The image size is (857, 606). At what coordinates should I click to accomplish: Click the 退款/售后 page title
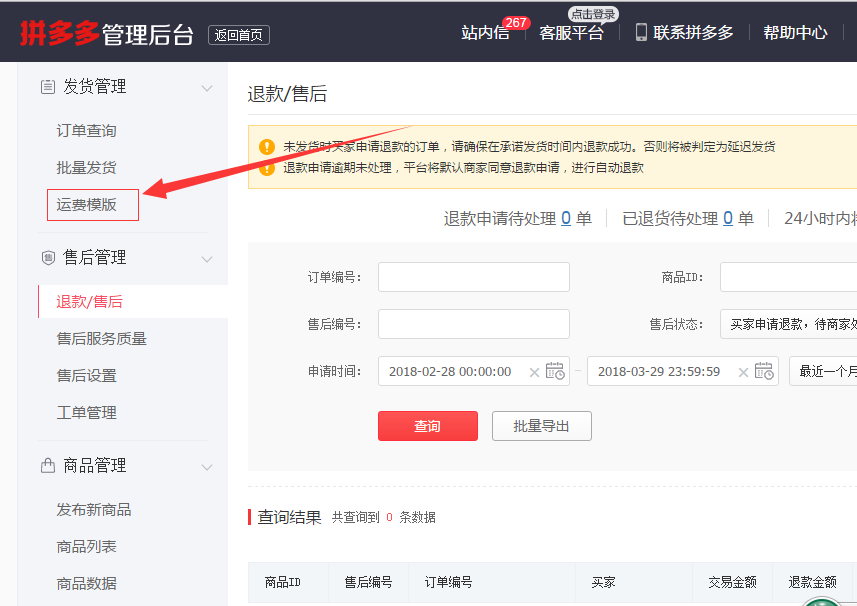pos(287,94)
